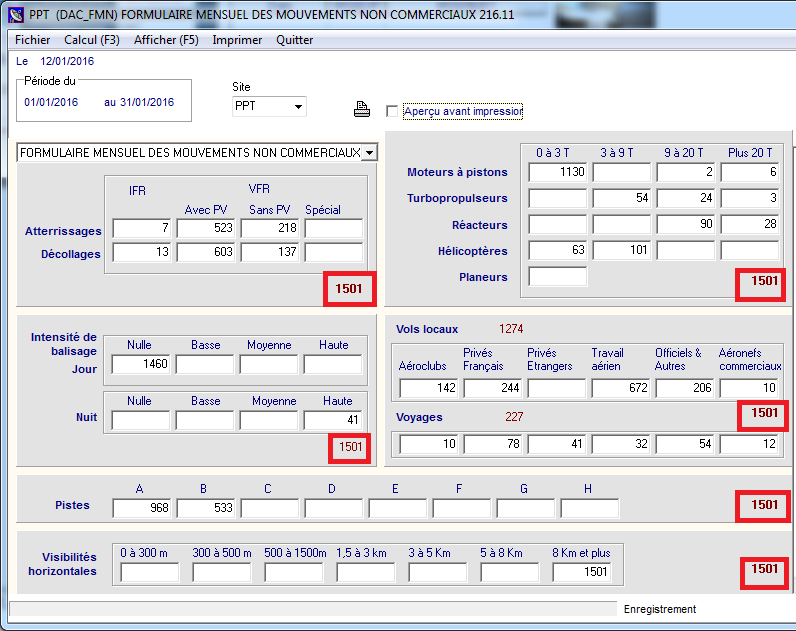Open the Calcul (F3) menu

coord(91,40)
